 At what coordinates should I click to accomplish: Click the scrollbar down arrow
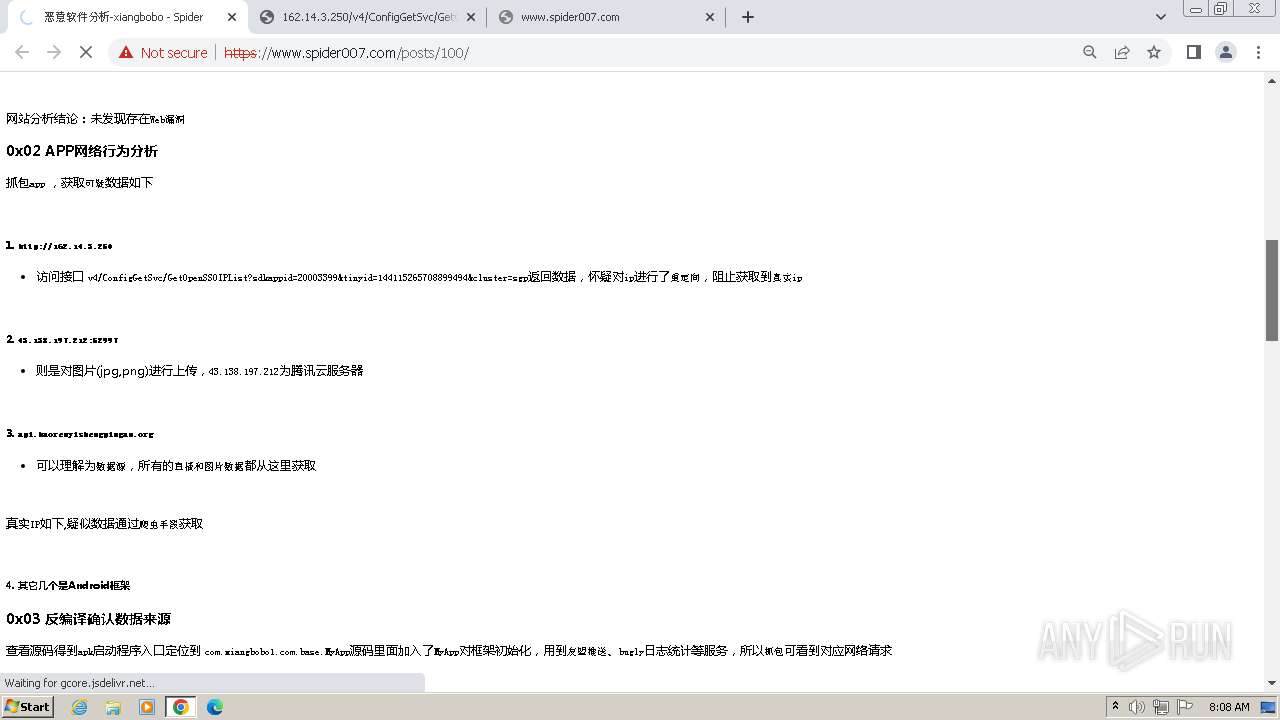pyautogui.click(x=1272, y=683)
